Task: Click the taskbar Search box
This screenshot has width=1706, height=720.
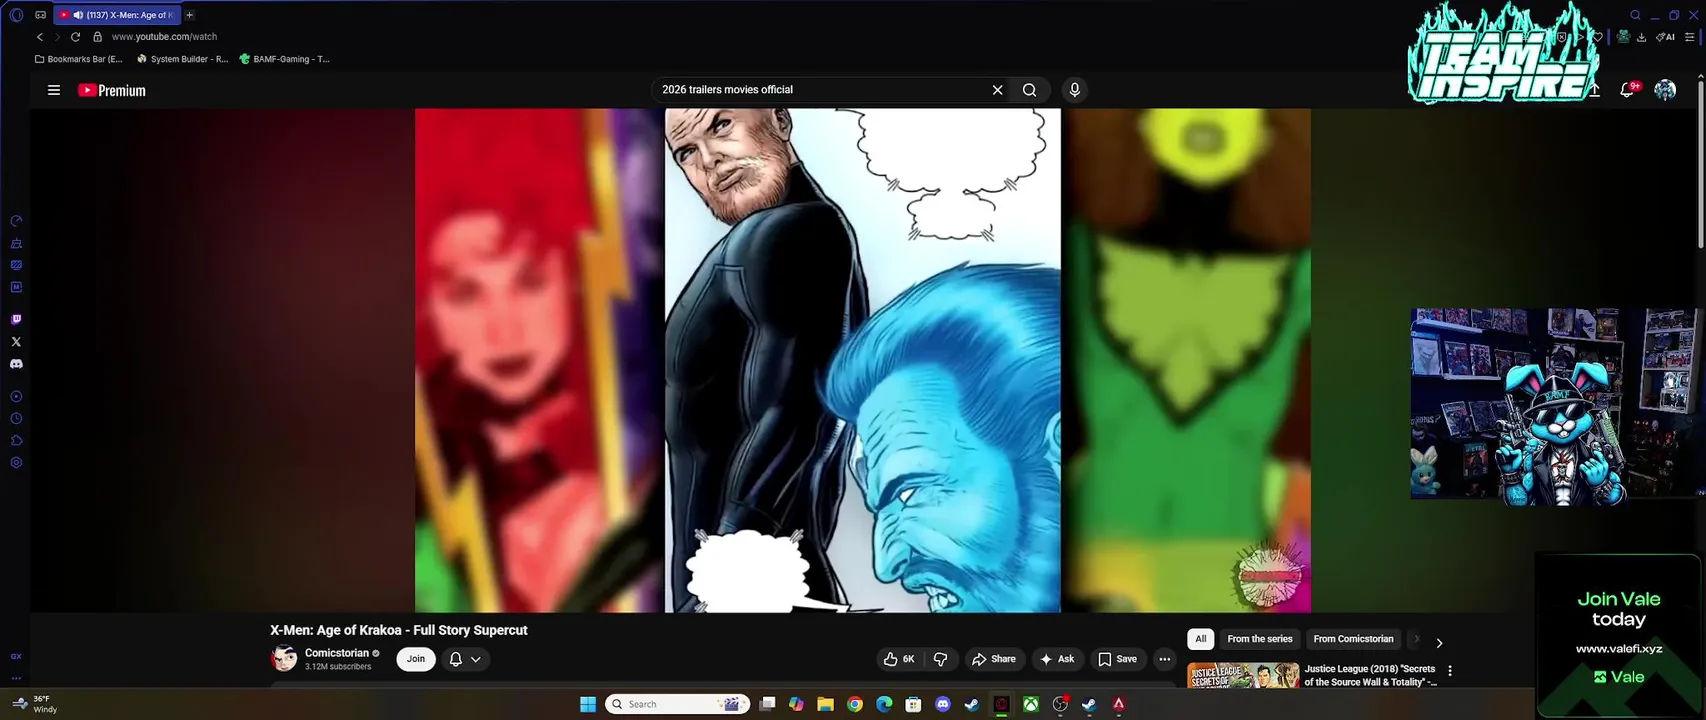Action: [678, 704]
